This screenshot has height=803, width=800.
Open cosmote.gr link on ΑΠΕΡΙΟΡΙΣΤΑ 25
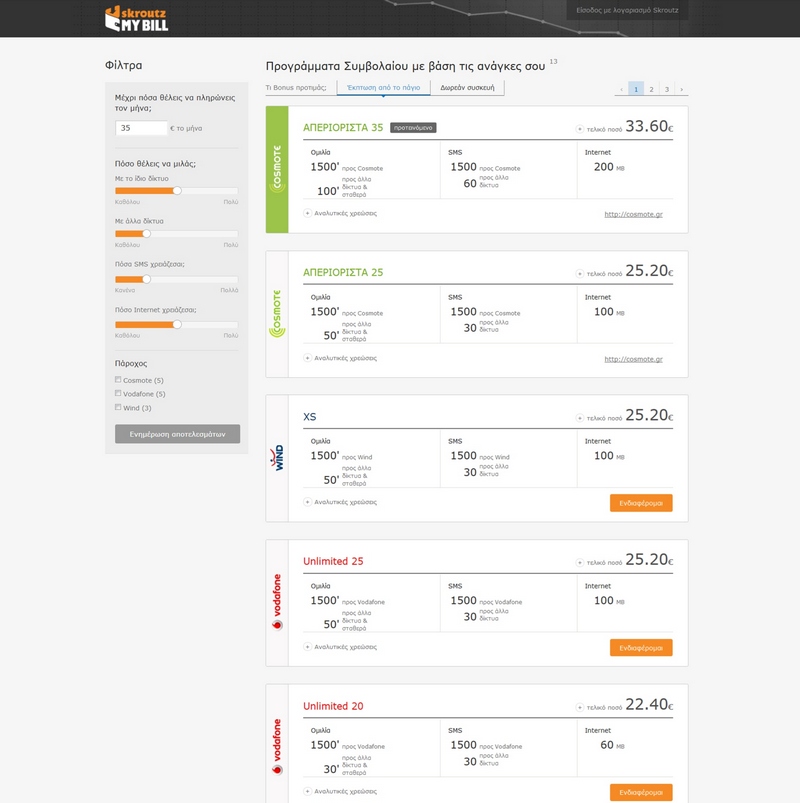click(x=633, y=359)
